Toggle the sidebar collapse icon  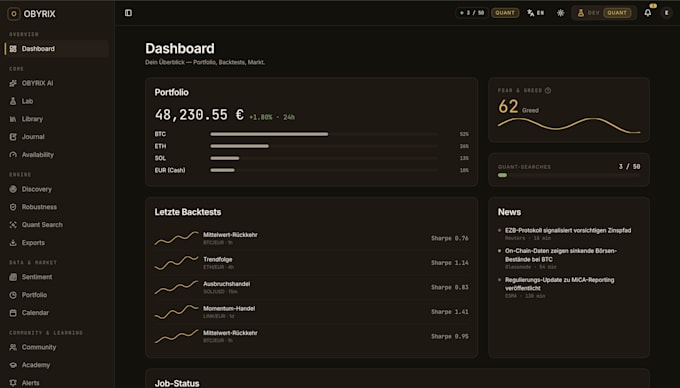(128, 13)
